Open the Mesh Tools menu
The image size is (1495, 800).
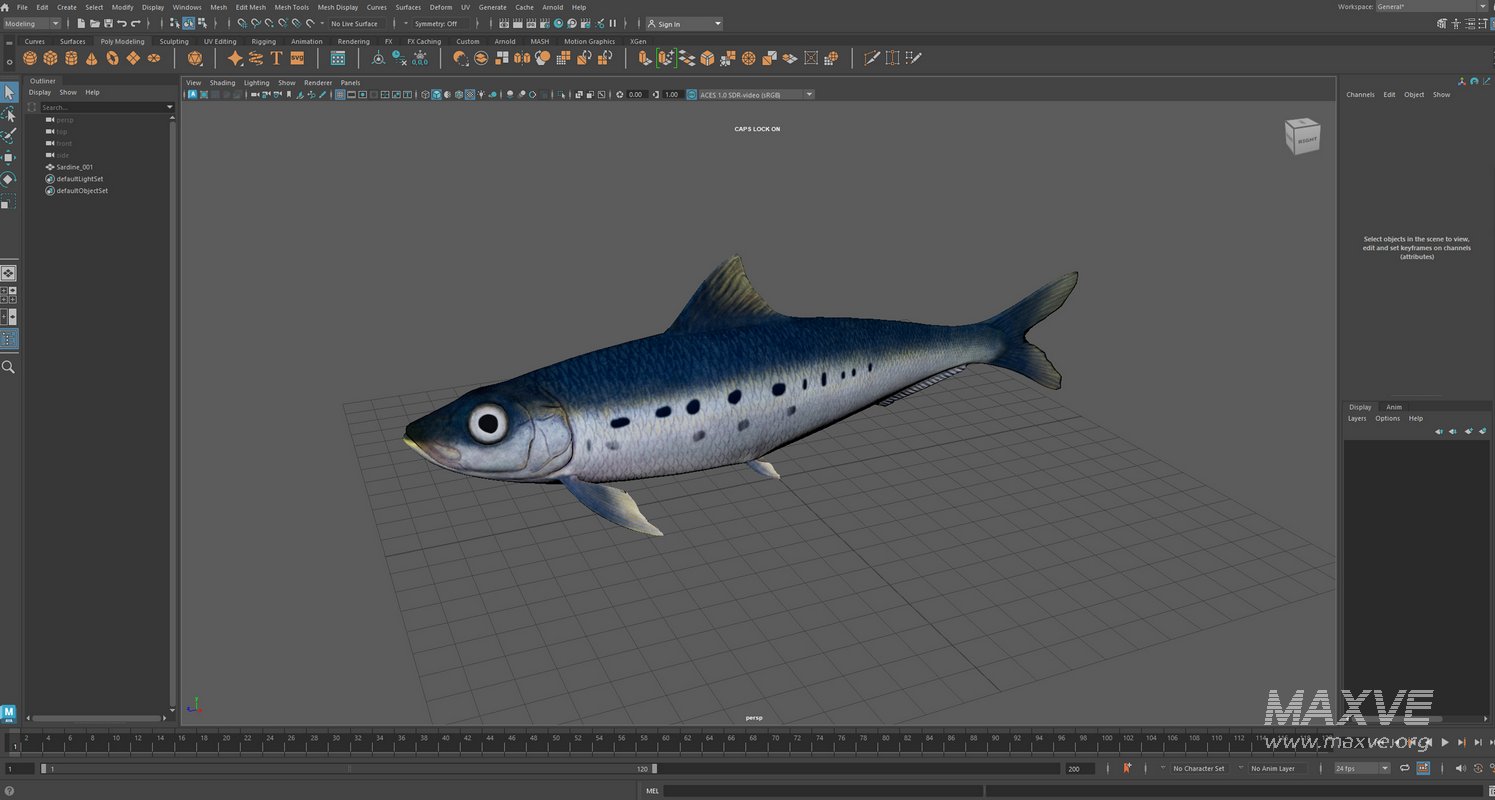(291, 7)
